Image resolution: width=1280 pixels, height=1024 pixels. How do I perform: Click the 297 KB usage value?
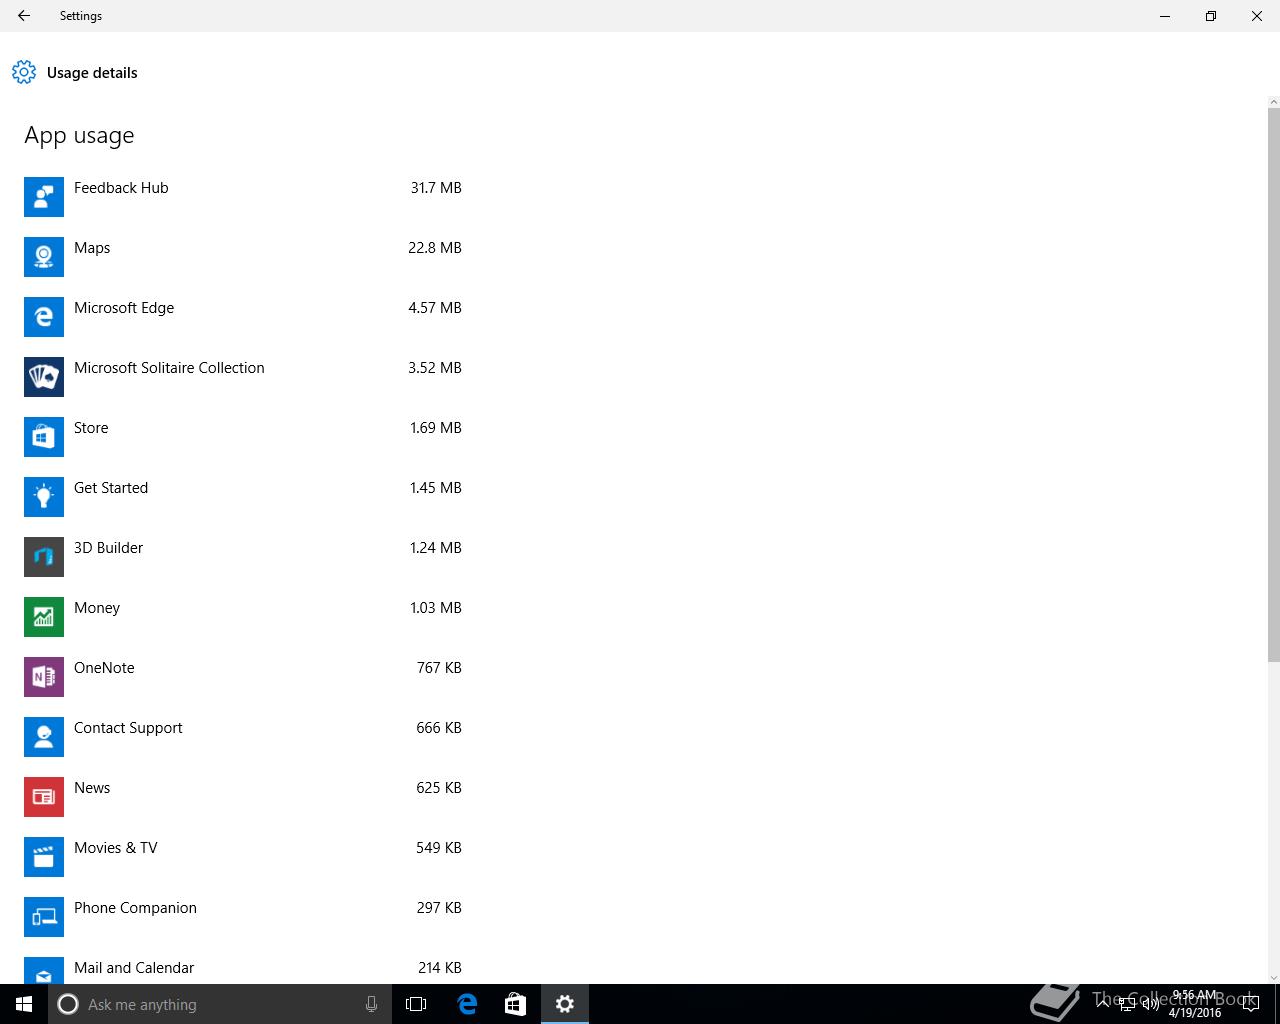point(439,908)
